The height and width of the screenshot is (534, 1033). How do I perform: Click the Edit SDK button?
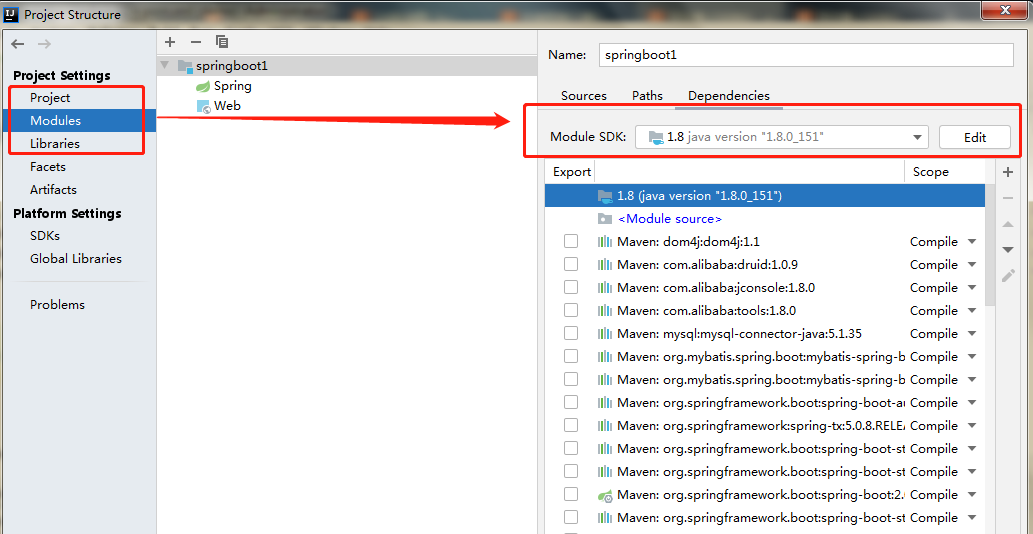(974, 138)
